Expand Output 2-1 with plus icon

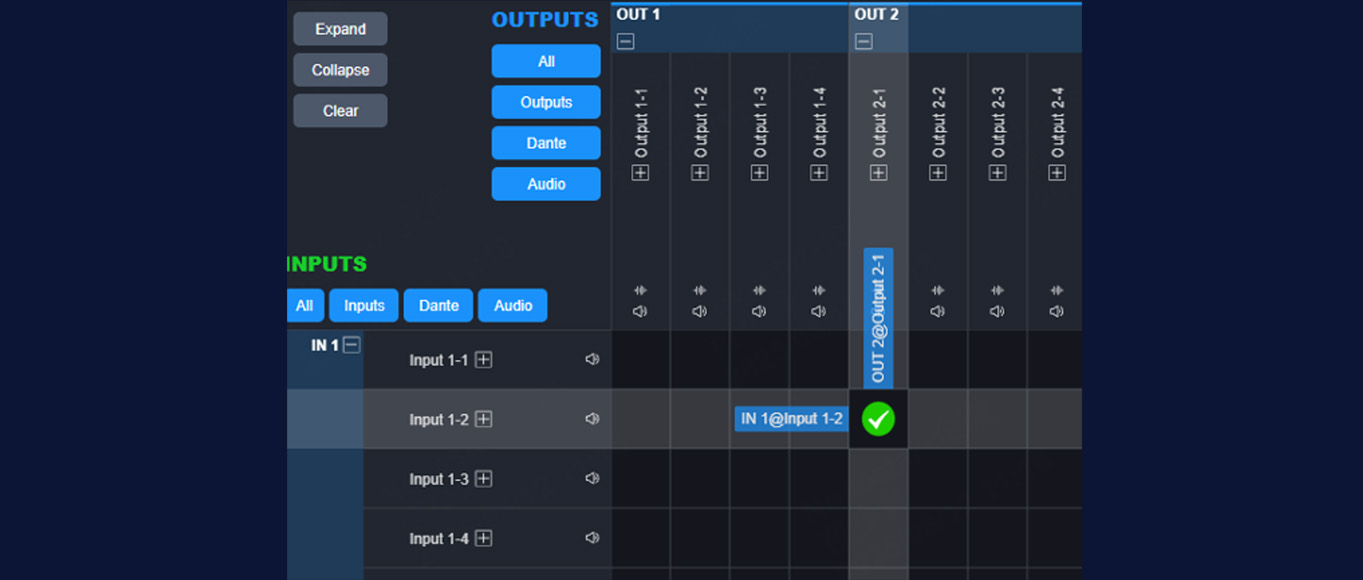(878, 173)
